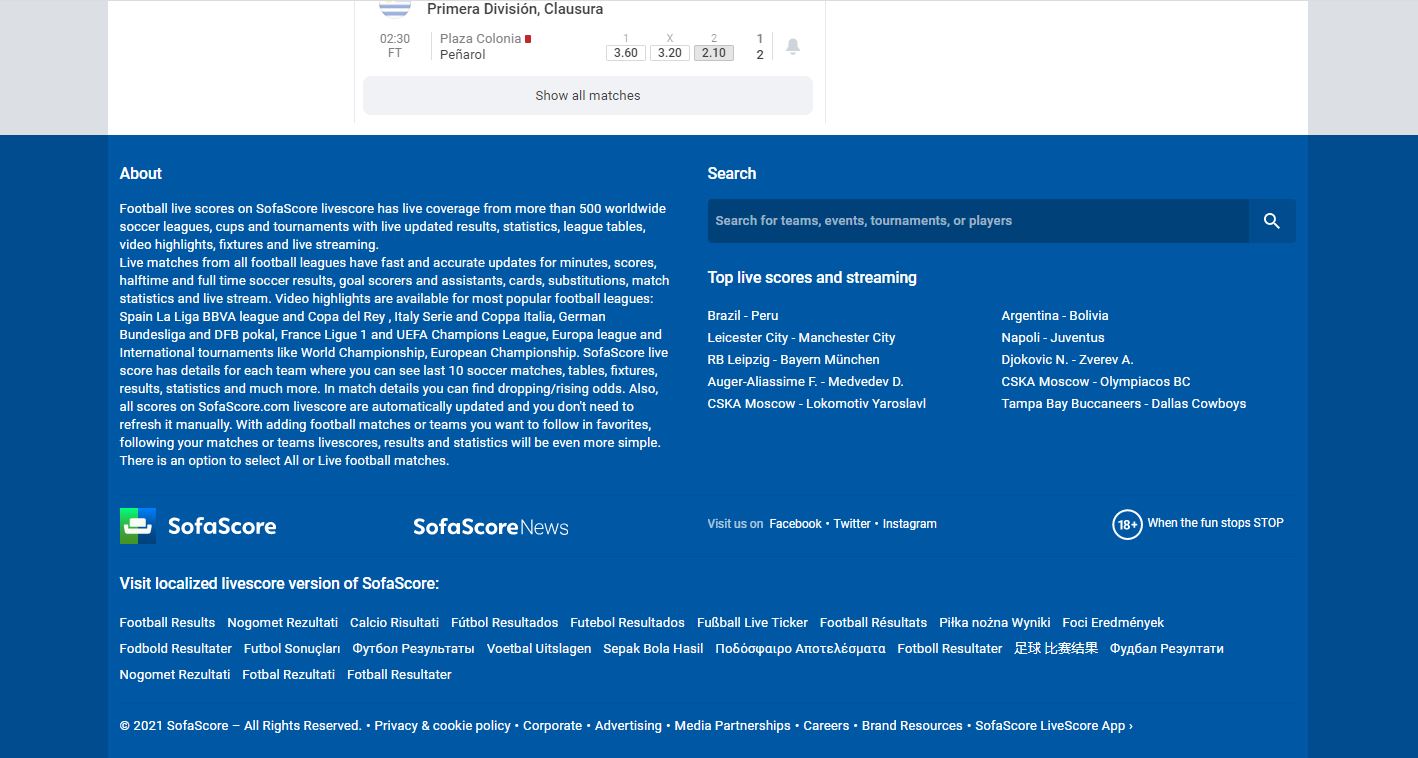Open the Sepak Bola Hasil link

653,649
